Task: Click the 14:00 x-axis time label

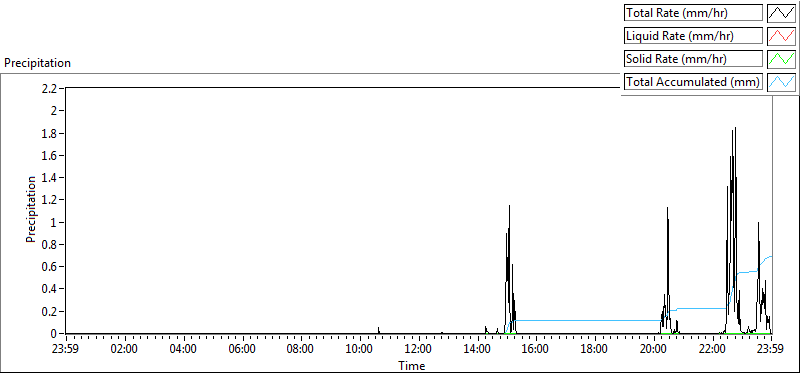Action: tap(478, 350)
